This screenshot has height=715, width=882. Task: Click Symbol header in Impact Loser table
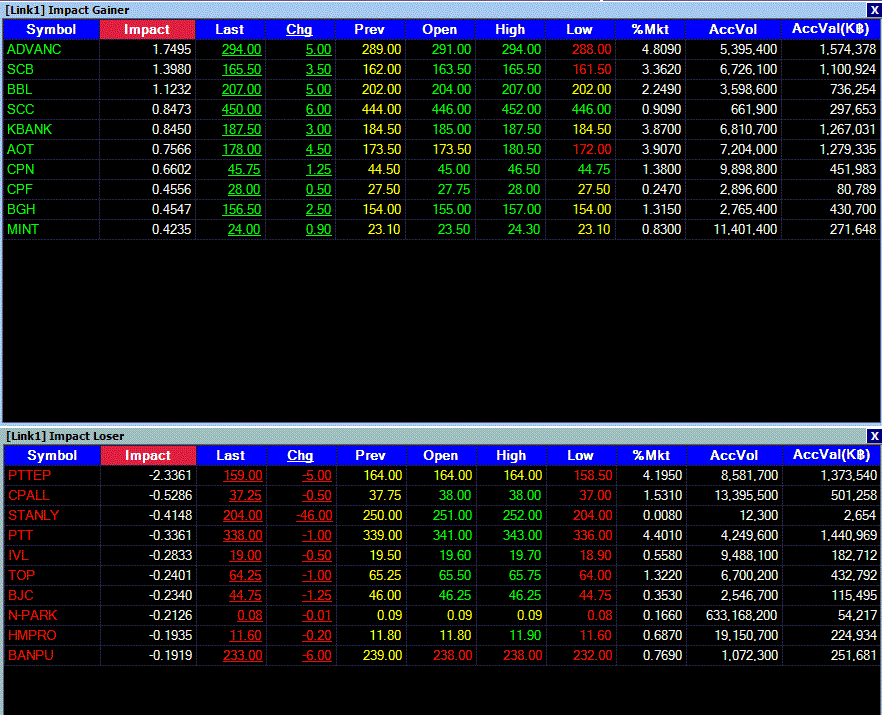52,456
